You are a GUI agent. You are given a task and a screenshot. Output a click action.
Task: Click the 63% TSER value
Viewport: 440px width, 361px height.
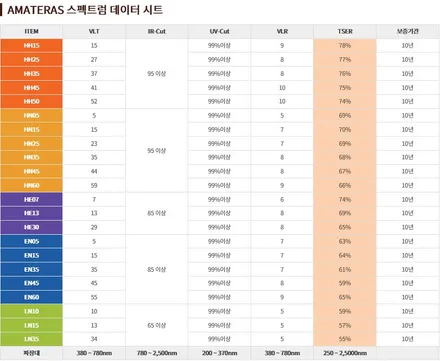click(345, 241)
